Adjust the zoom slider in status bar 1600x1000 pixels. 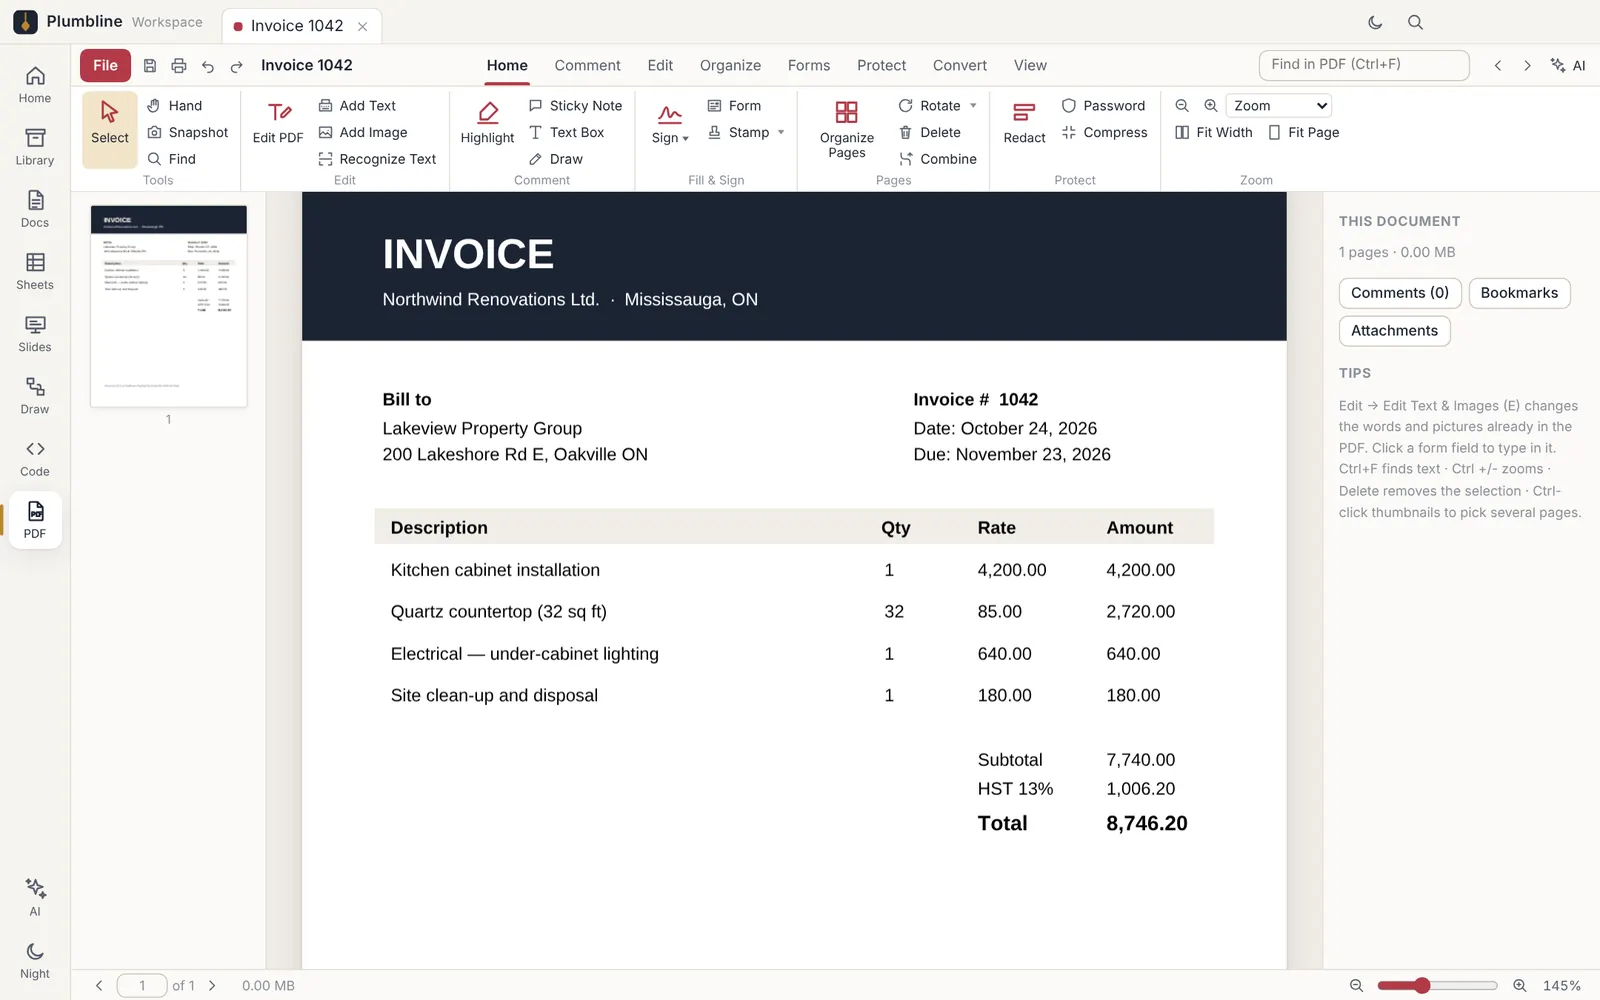click(x=1437, y=985)
